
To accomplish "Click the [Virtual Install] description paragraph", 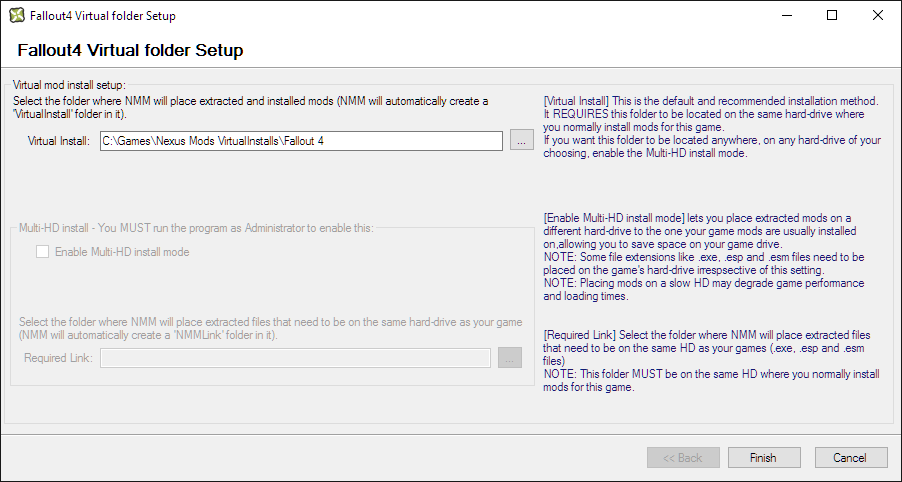I will (712, 127).
